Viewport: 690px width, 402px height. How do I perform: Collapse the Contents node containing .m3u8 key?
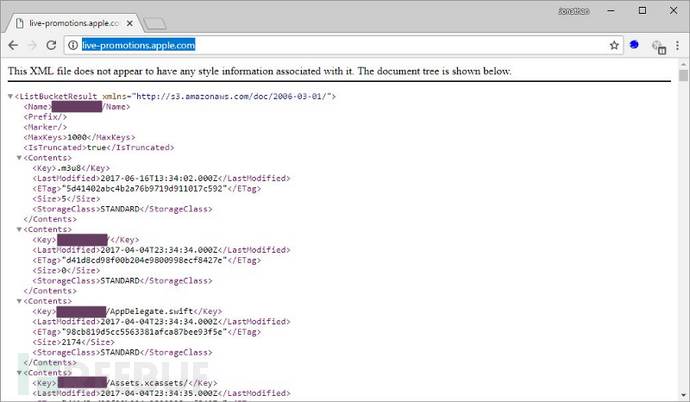click(19, 157)
